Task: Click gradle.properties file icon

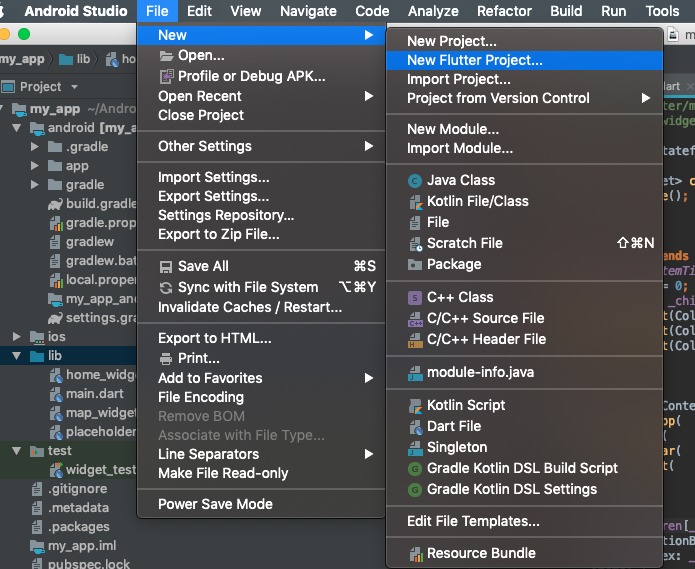Action: (x=56, y=223)
